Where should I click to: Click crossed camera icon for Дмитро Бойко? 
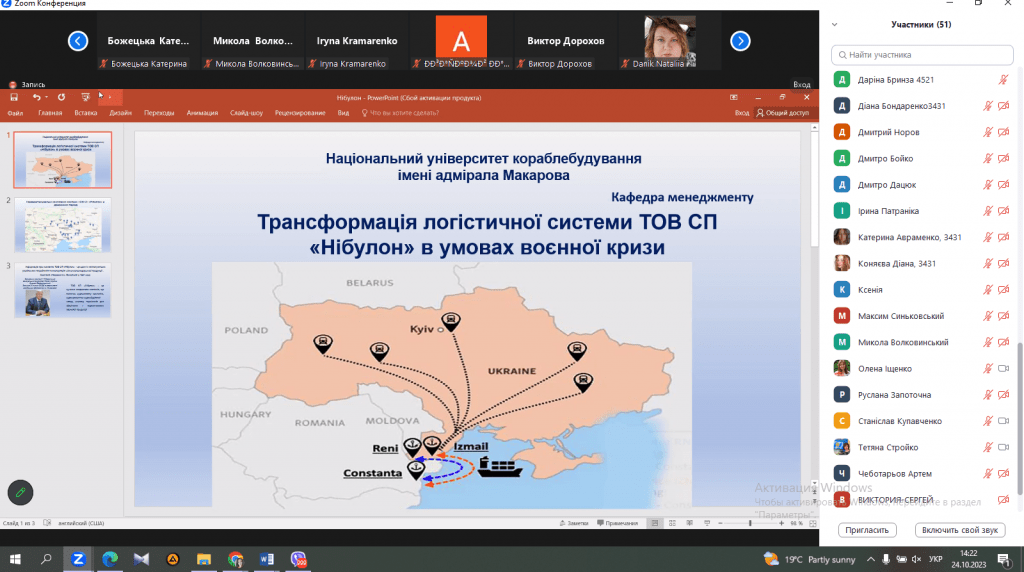[1003, 158]
